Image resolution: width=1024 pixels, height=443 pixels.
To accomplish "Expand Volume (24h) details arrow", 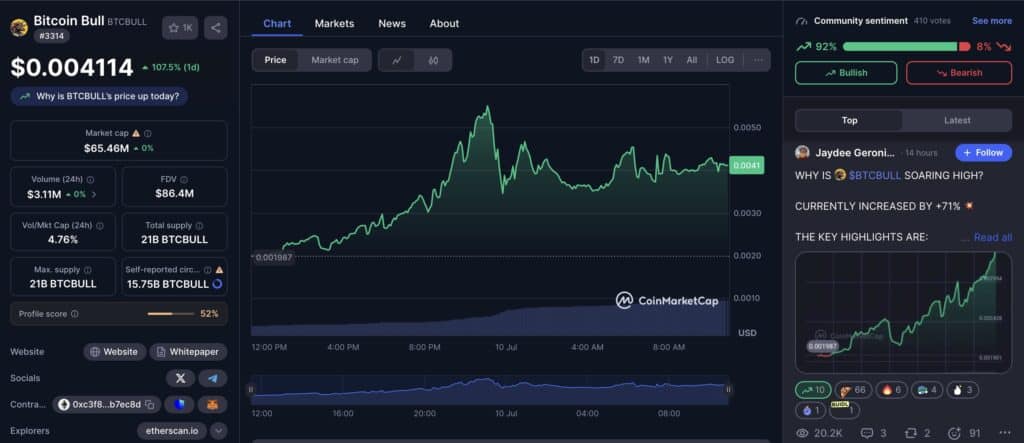I will pos(93,194).
